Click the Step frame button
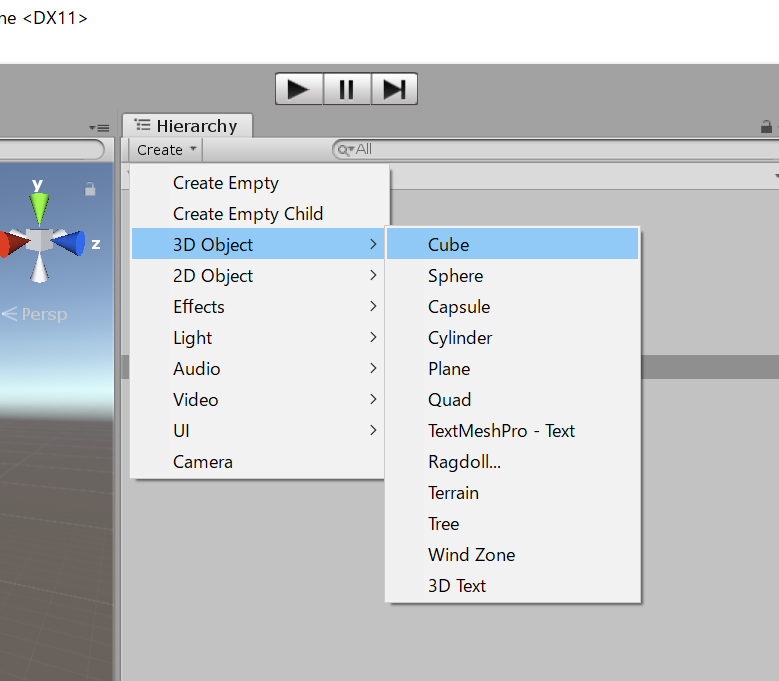This screenshot has height=681, width=779. (x=394, y=89)
